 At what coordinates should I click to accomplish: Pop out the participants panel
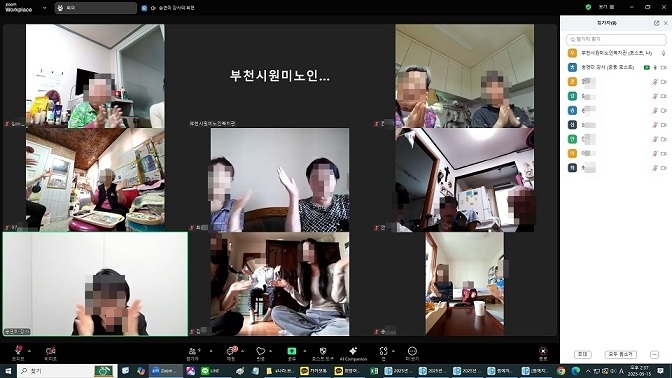point(656,23)
